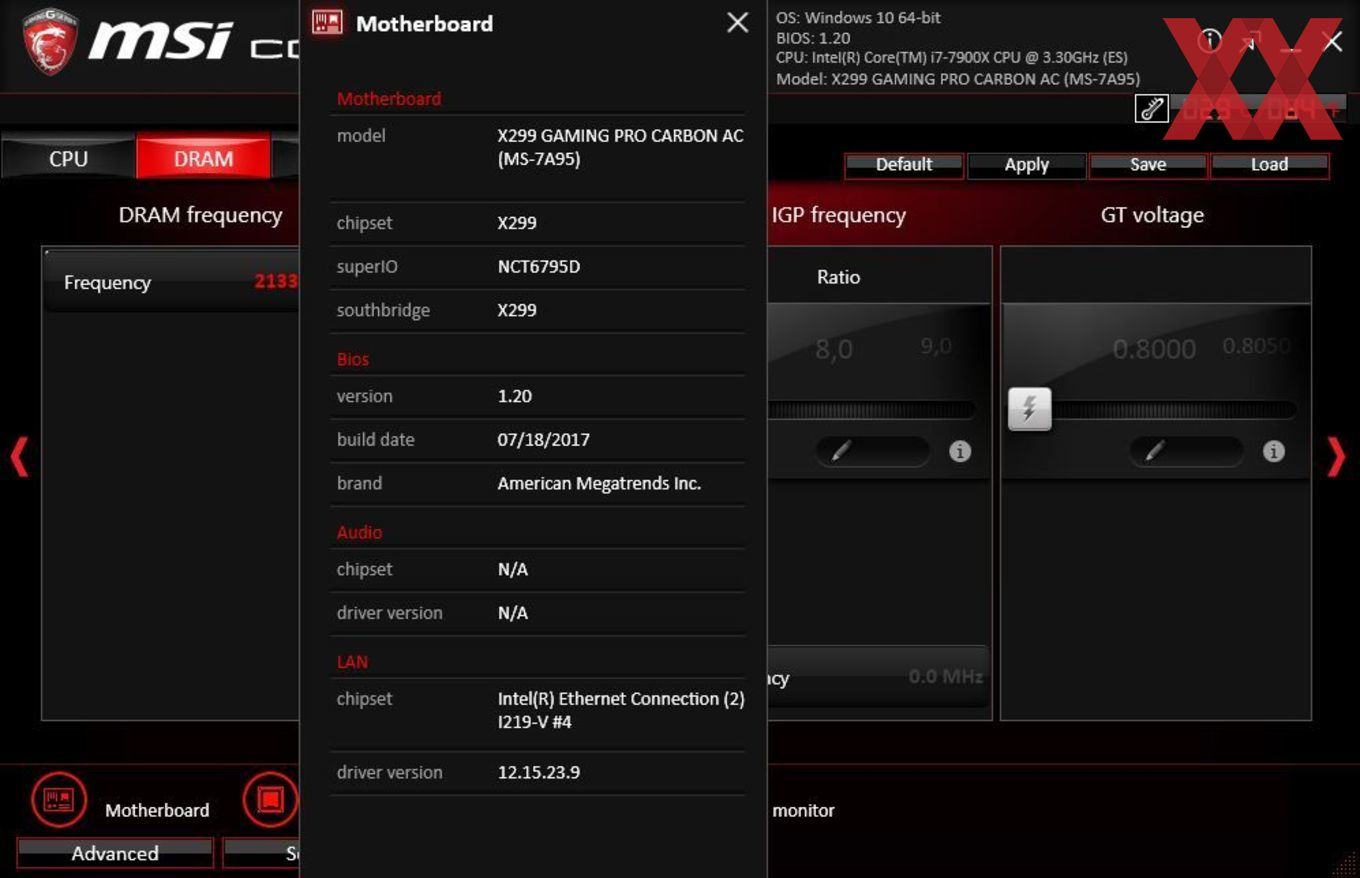Click the 0.0 MHz frequency readout
This screenshot has height=878, width=1360.
(x=945, y=677)
